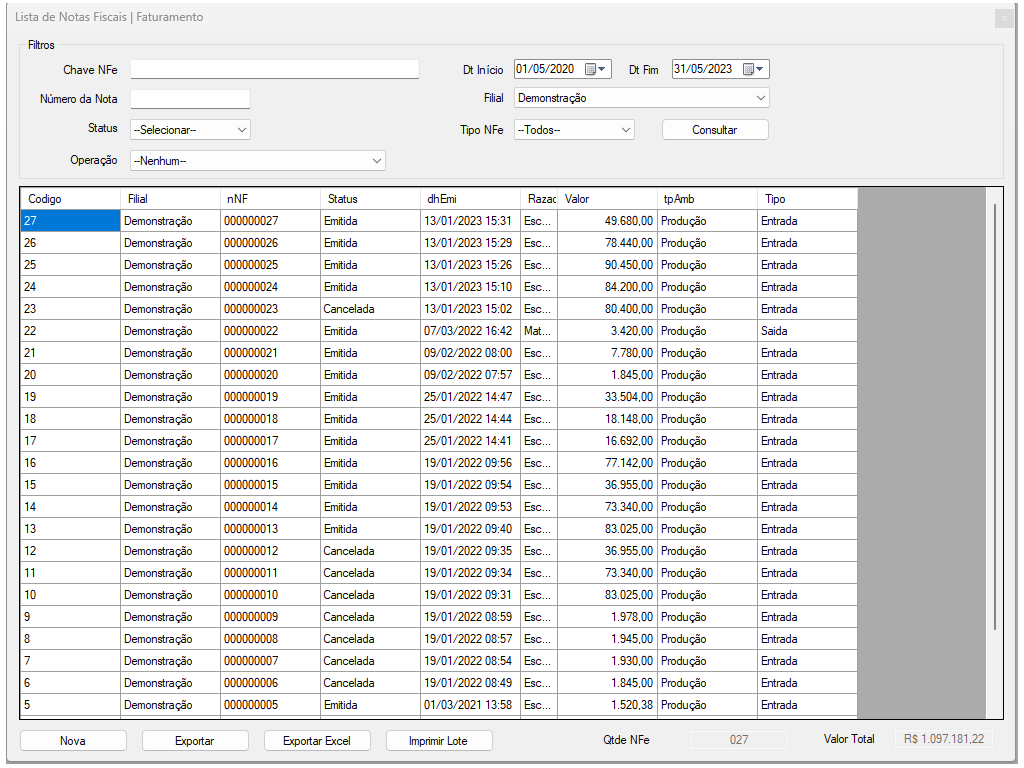Click the Imprimir Lote button
This screenshot has height=768, width=1024.
[x=437, y=741]
